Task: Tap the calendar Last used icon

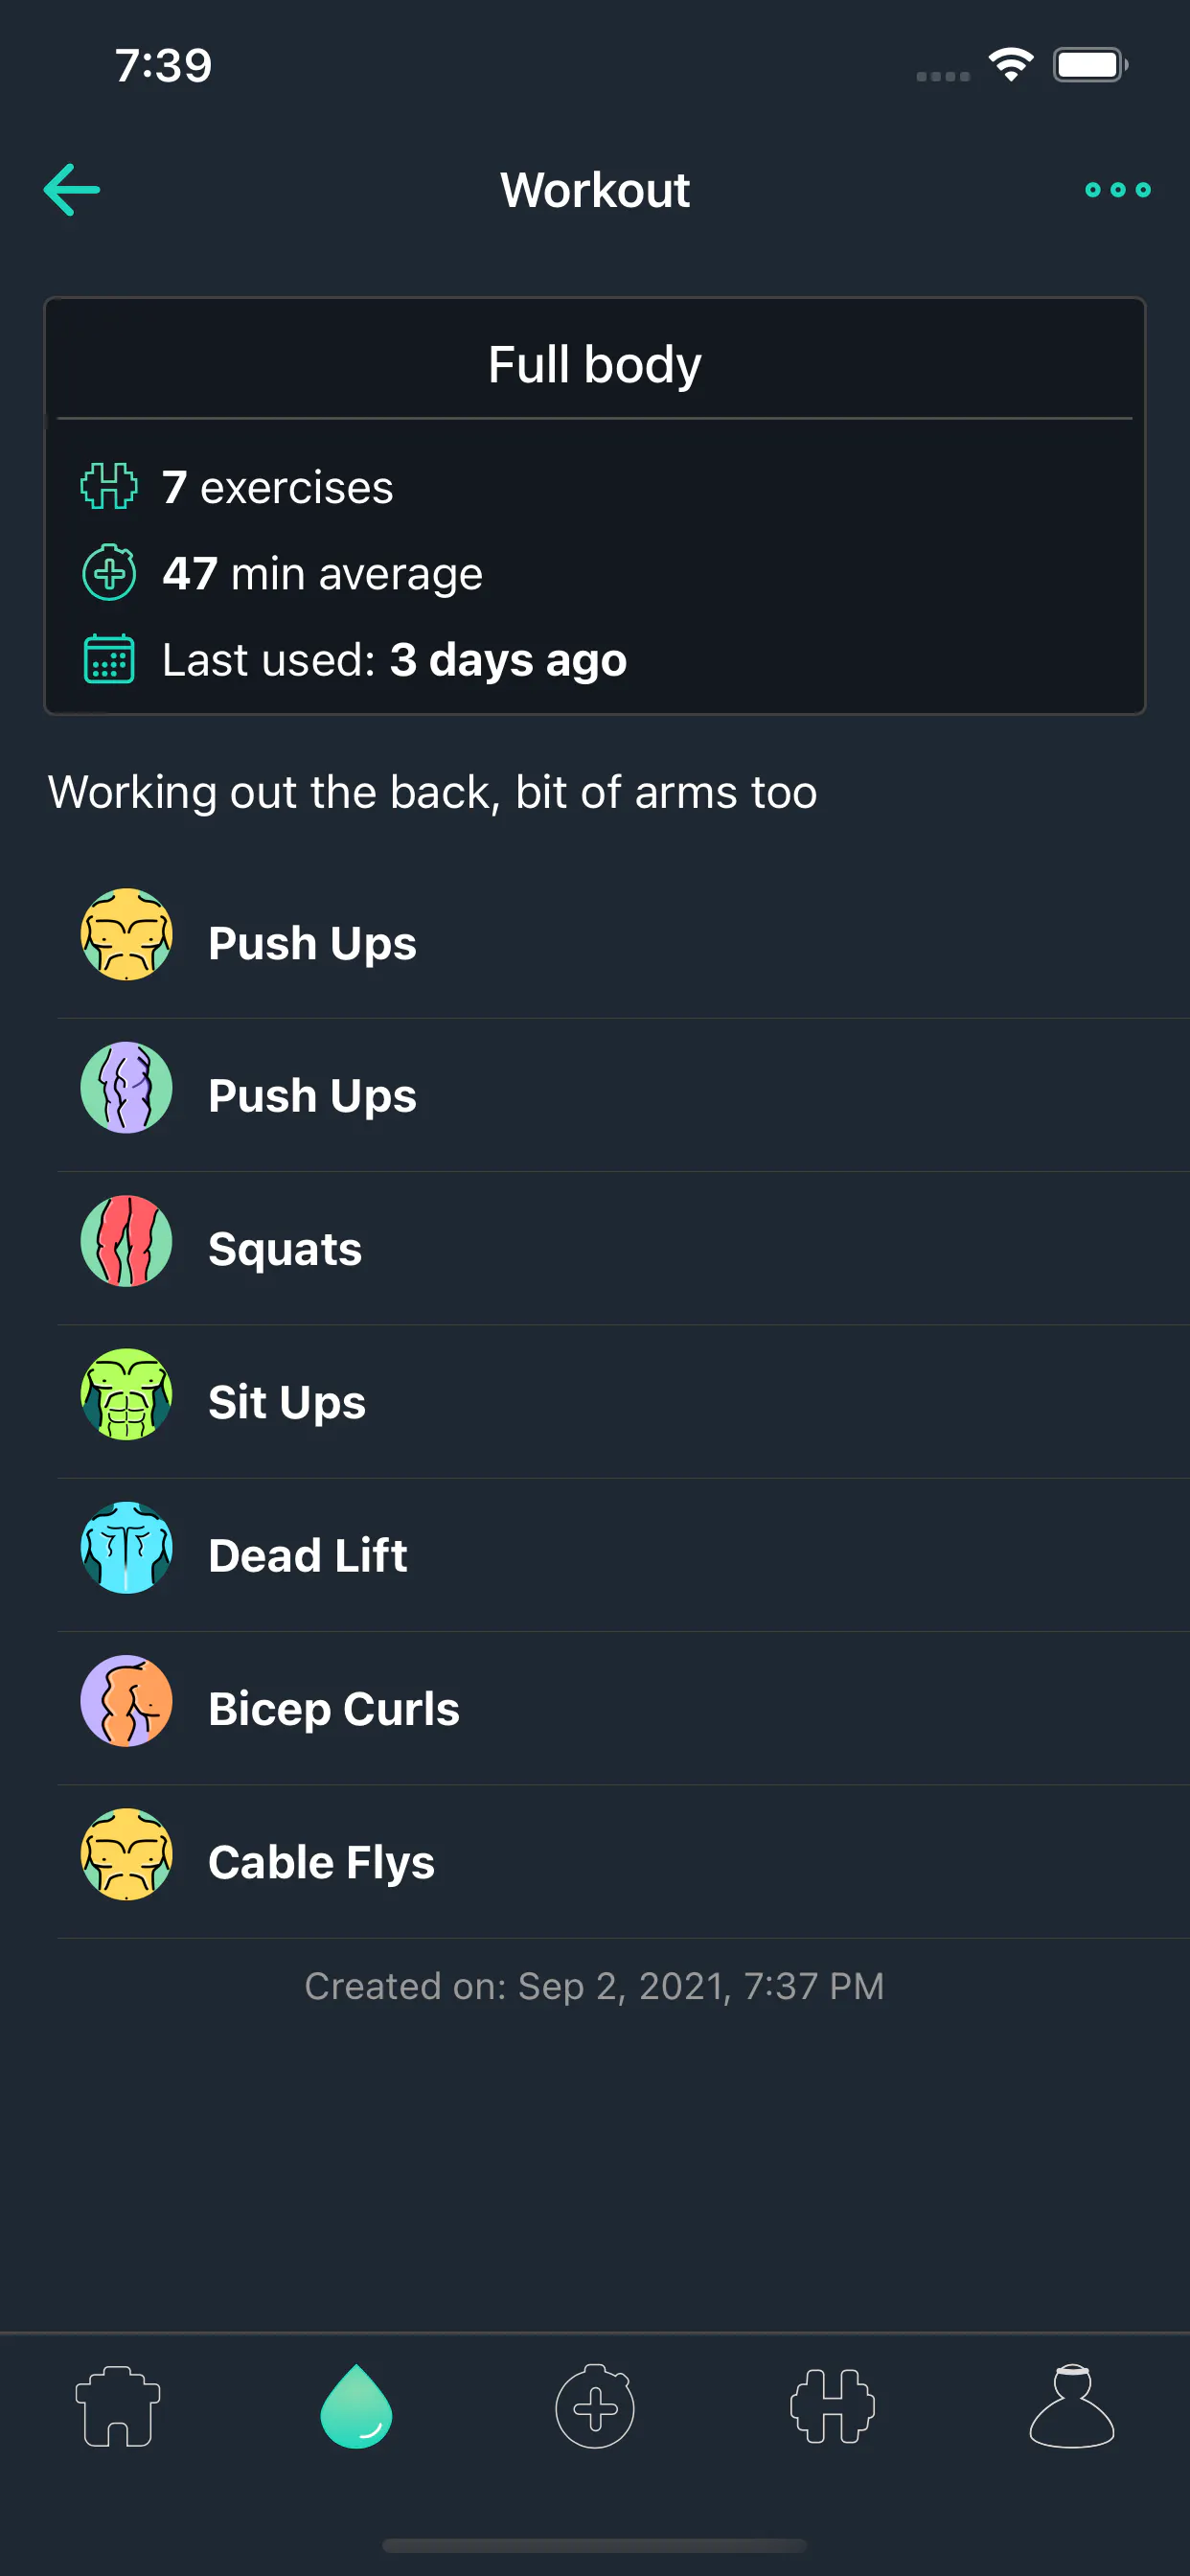Action: pyautogui.click(x=108, y=659)
